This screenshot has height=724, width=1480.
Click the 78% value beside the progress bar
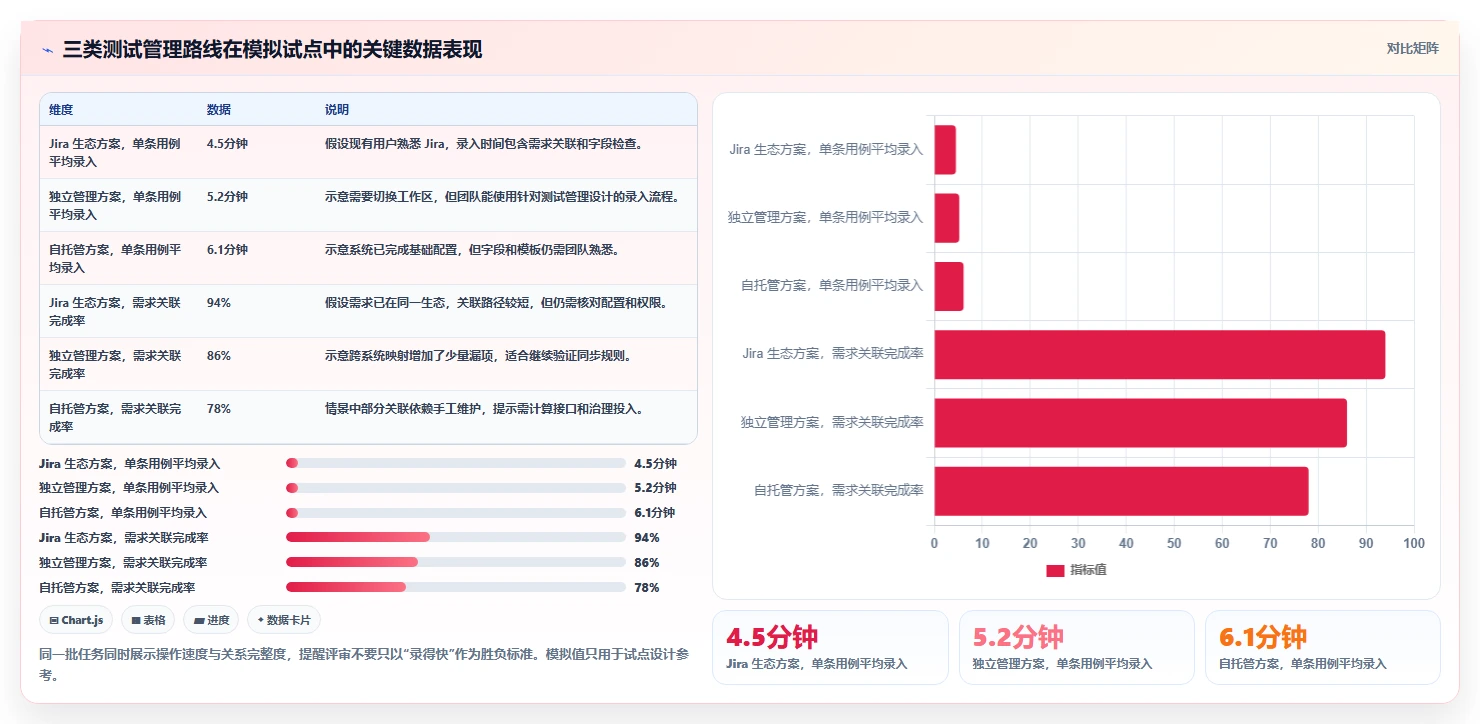coord(647,587)
